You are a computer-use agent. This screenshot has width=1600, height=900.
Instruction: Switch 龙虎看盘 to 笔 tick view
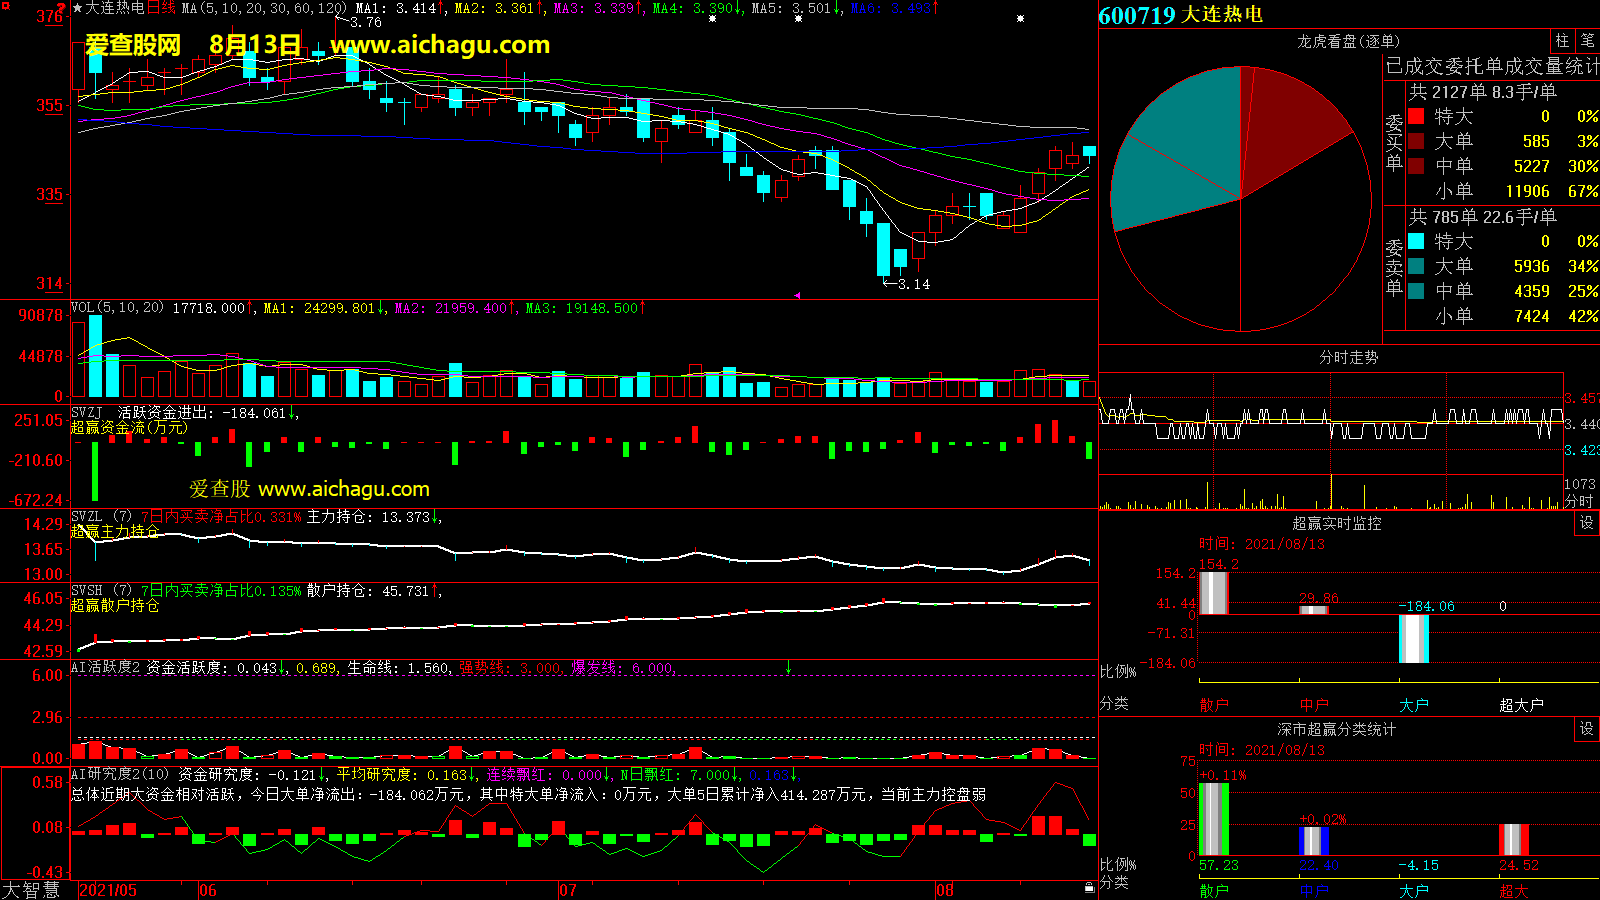[x=1587, y=40]
